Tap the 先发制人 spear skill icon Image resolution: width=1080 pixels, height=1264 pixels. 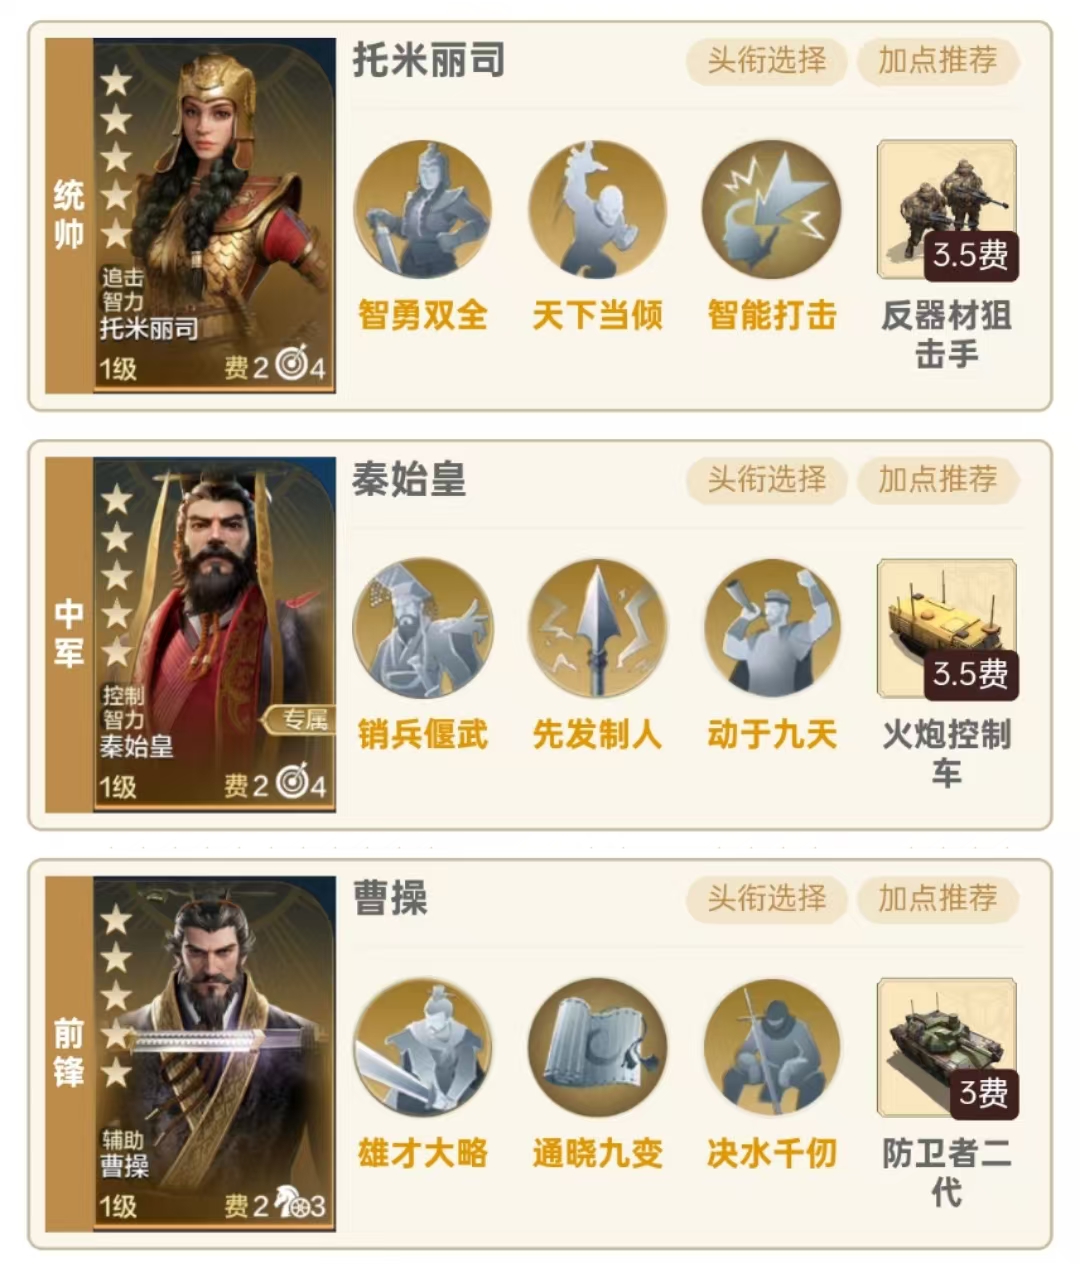(597, 628)
